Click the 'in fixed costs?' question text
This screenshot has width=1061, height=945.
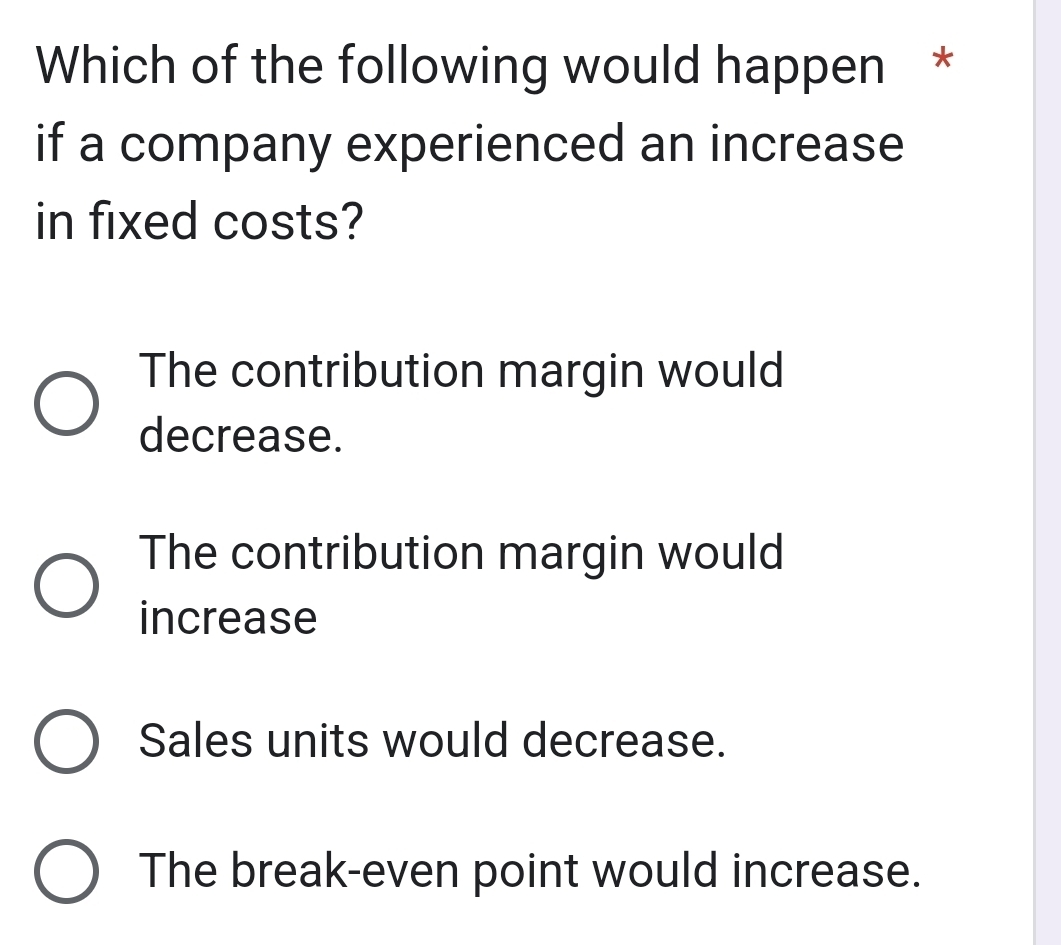pos(199,221)
